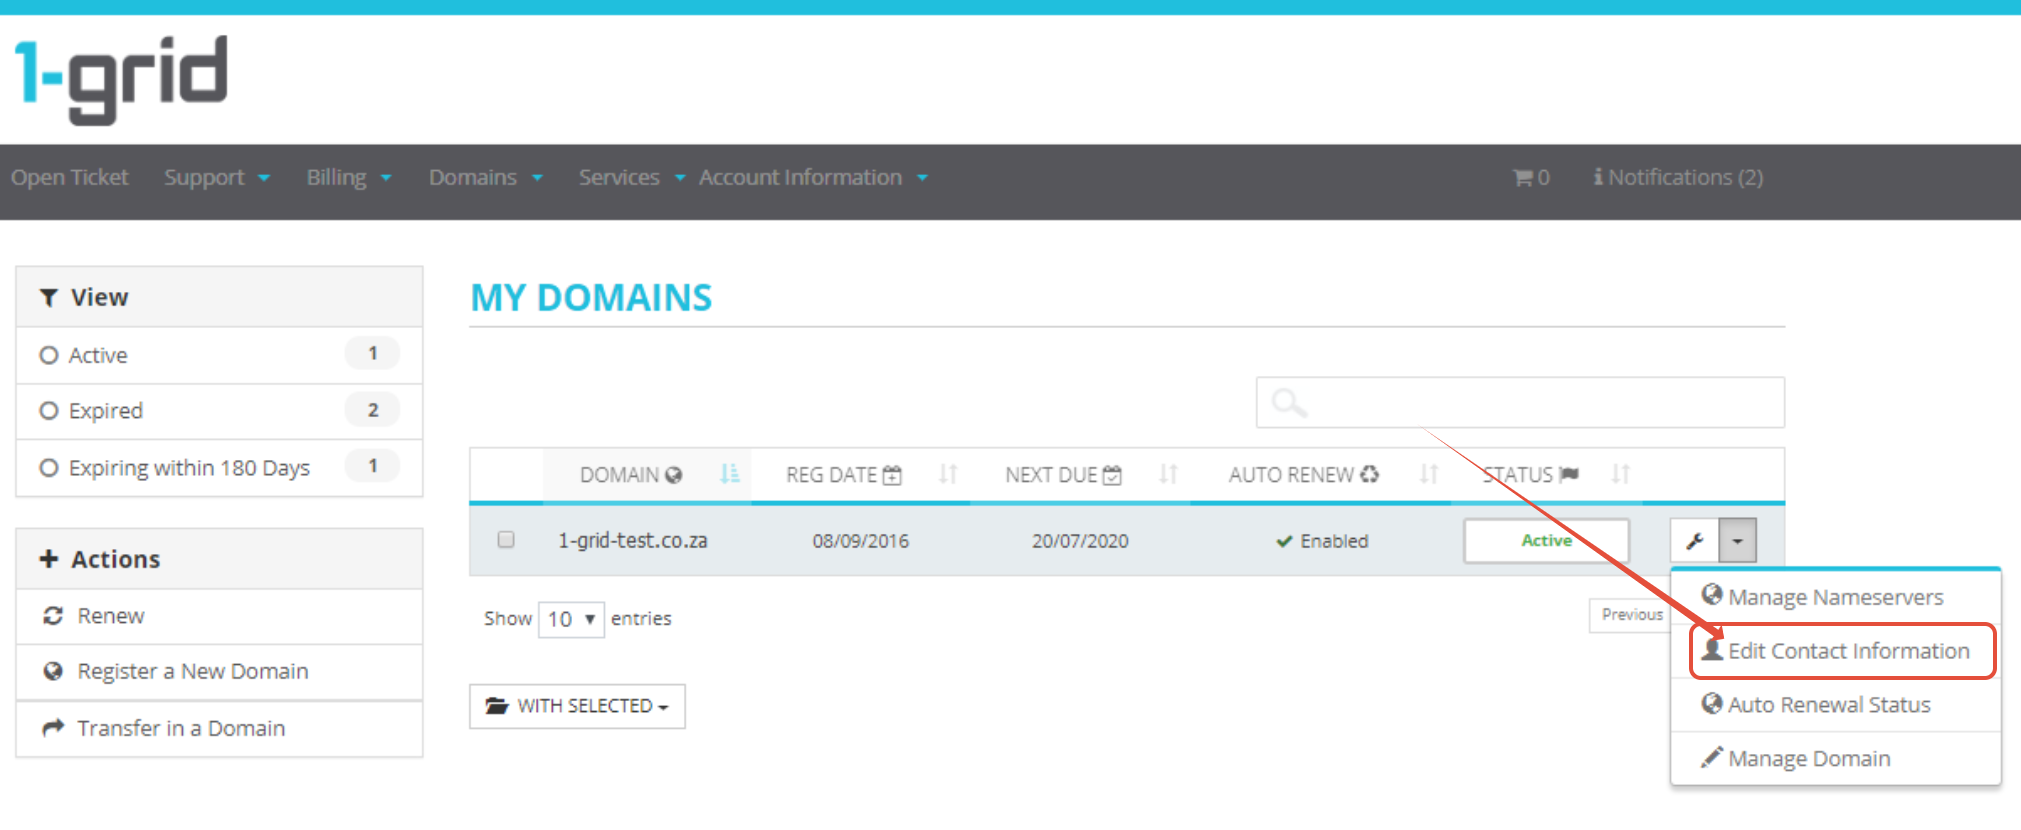Click the Expired count badge 2
Viewport: 2021px width, 830px height.
click(373, 410)
